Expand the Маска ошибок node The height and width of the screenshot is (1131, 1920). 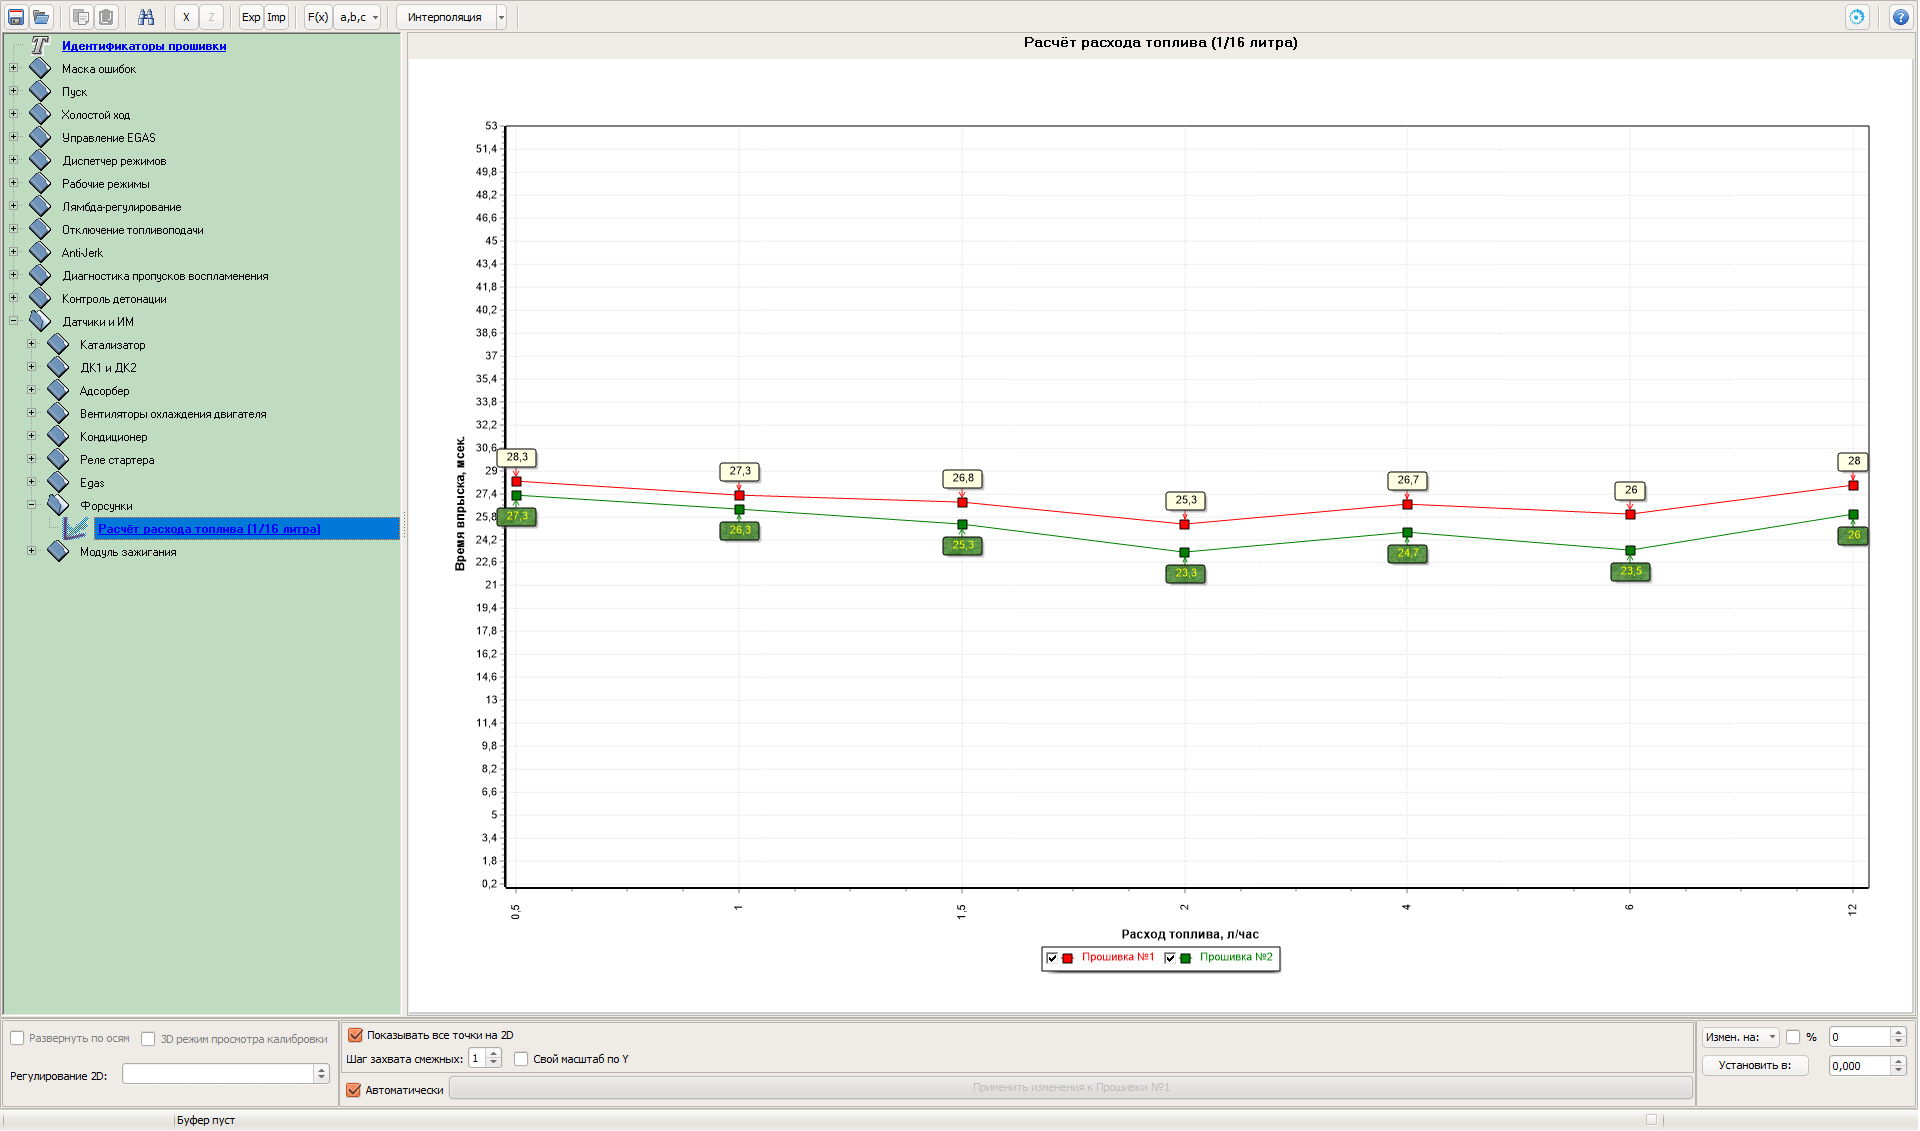(x=14, y=68)
